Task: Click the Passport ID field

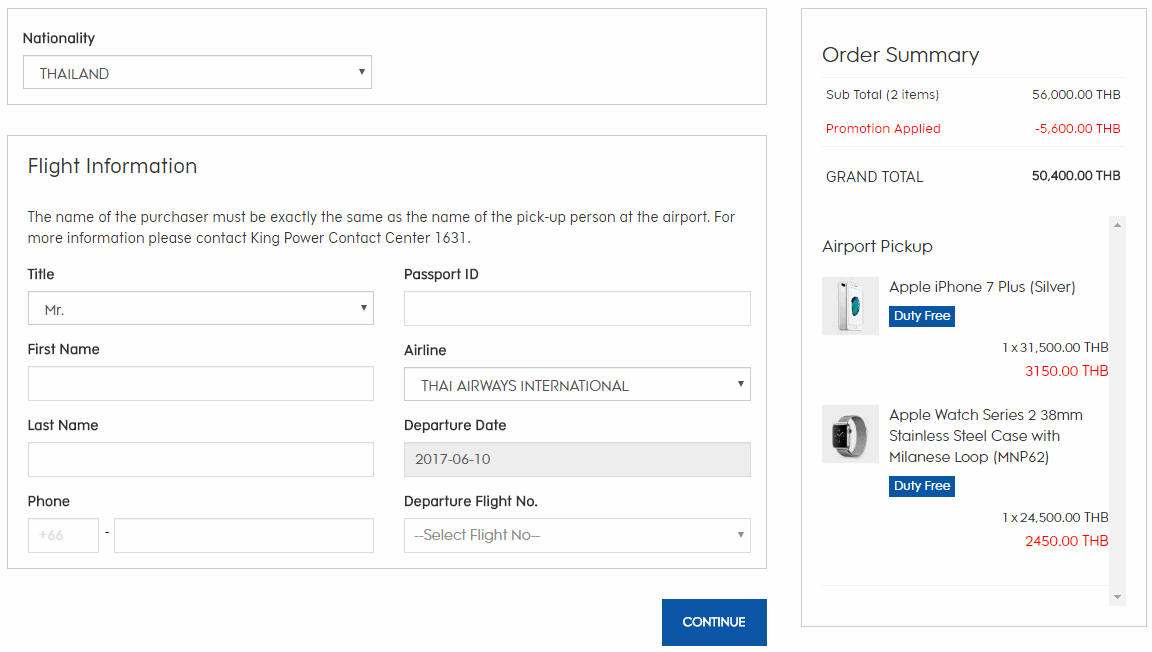Action: (577, 309)
